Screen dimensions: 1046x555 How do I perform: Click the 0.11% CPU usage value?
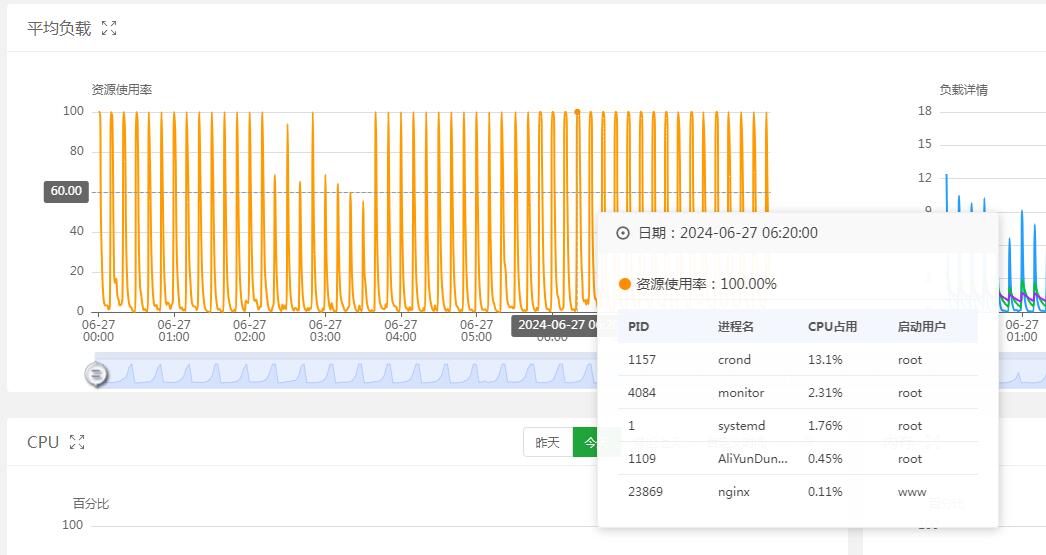click(825, 492)
